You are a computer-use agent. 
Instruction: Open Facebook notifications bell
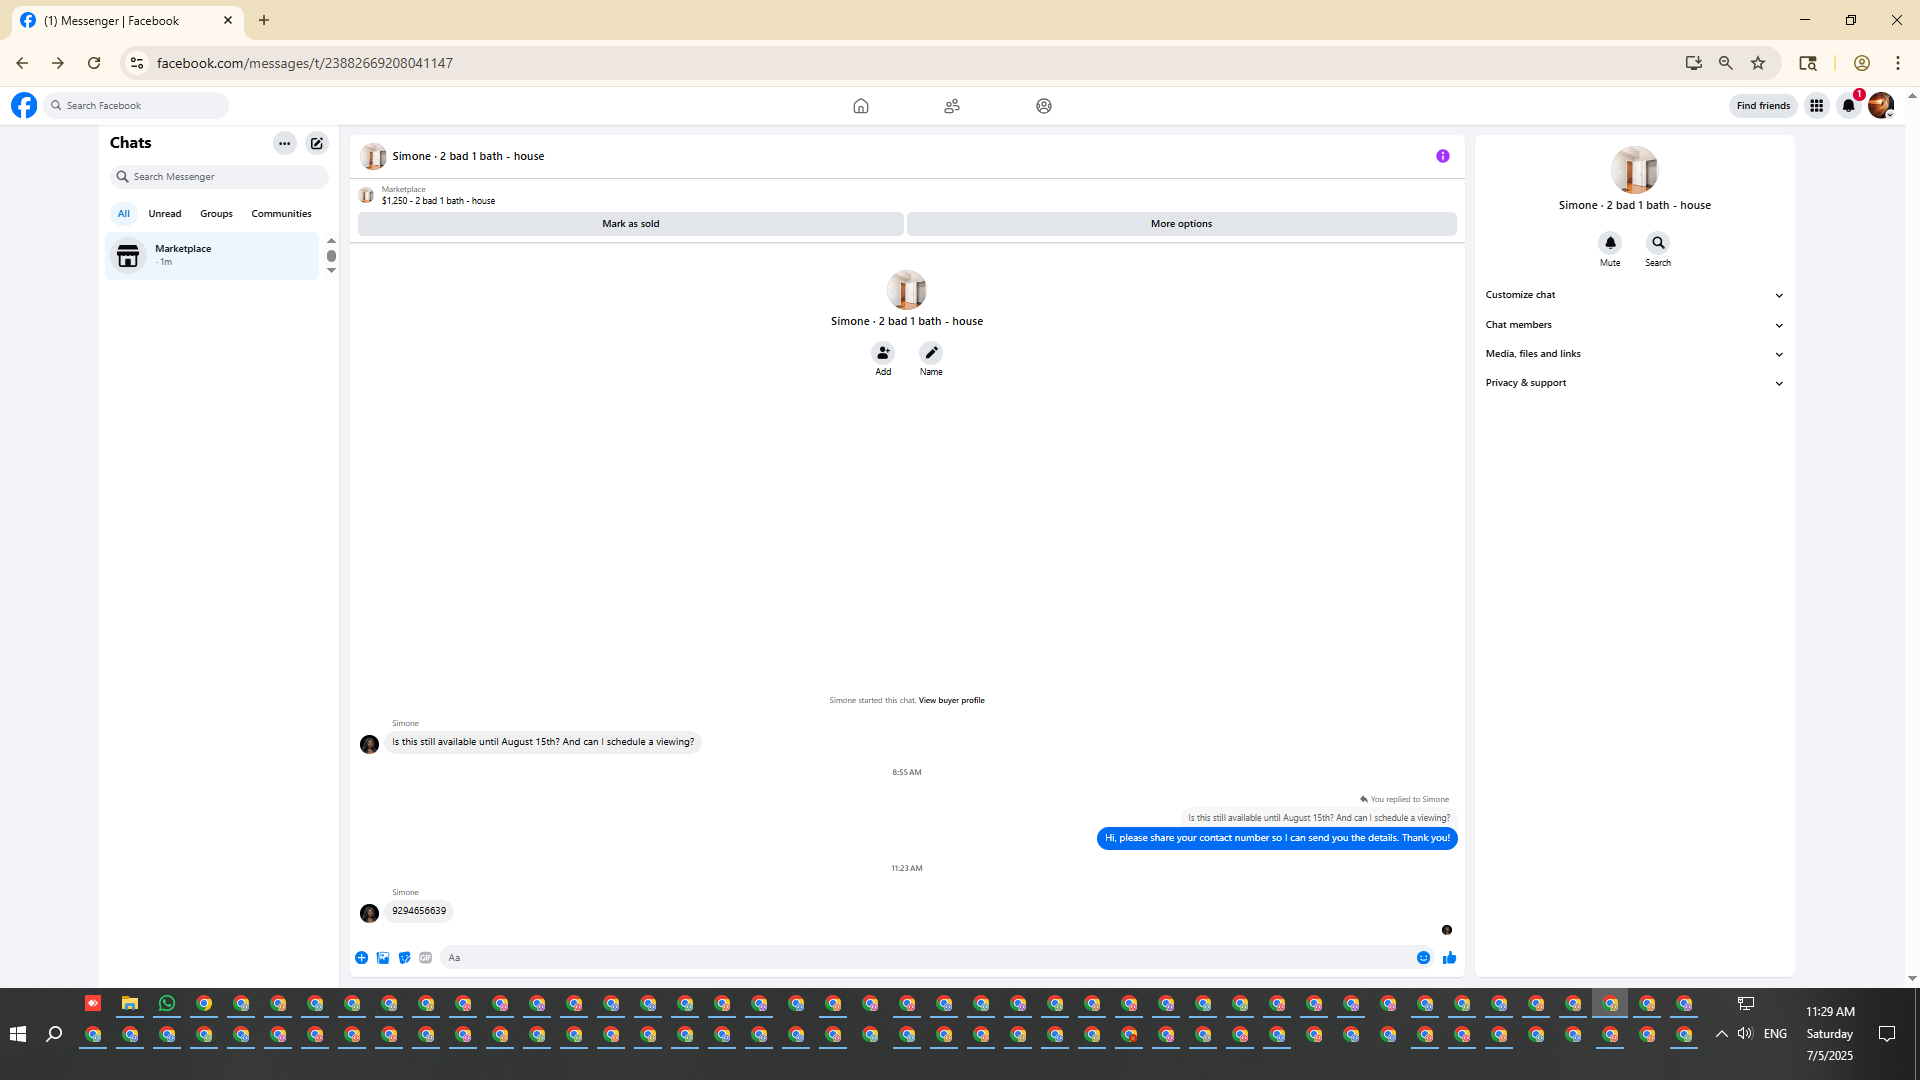tap(1848, 106)
